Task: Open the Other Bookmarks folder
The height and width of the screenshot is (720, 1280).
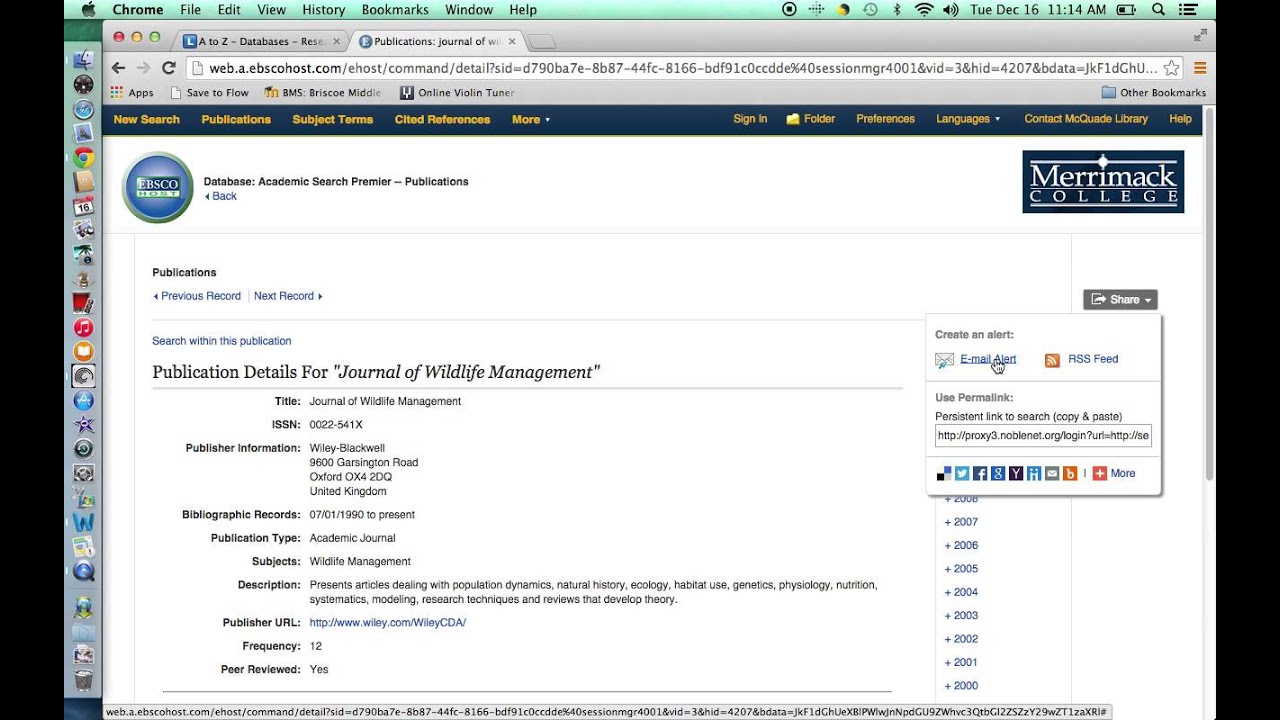Action: tap(1153, 92)
